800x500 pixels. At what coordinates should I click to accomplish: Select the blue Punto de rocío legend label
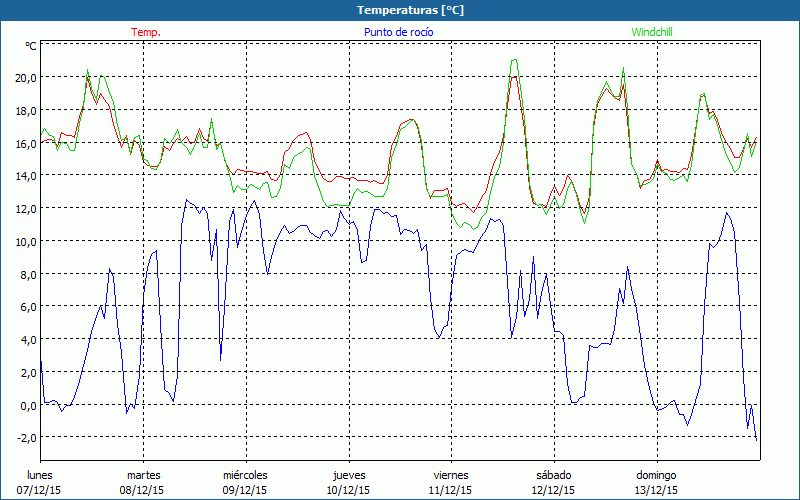click(398, 32)
